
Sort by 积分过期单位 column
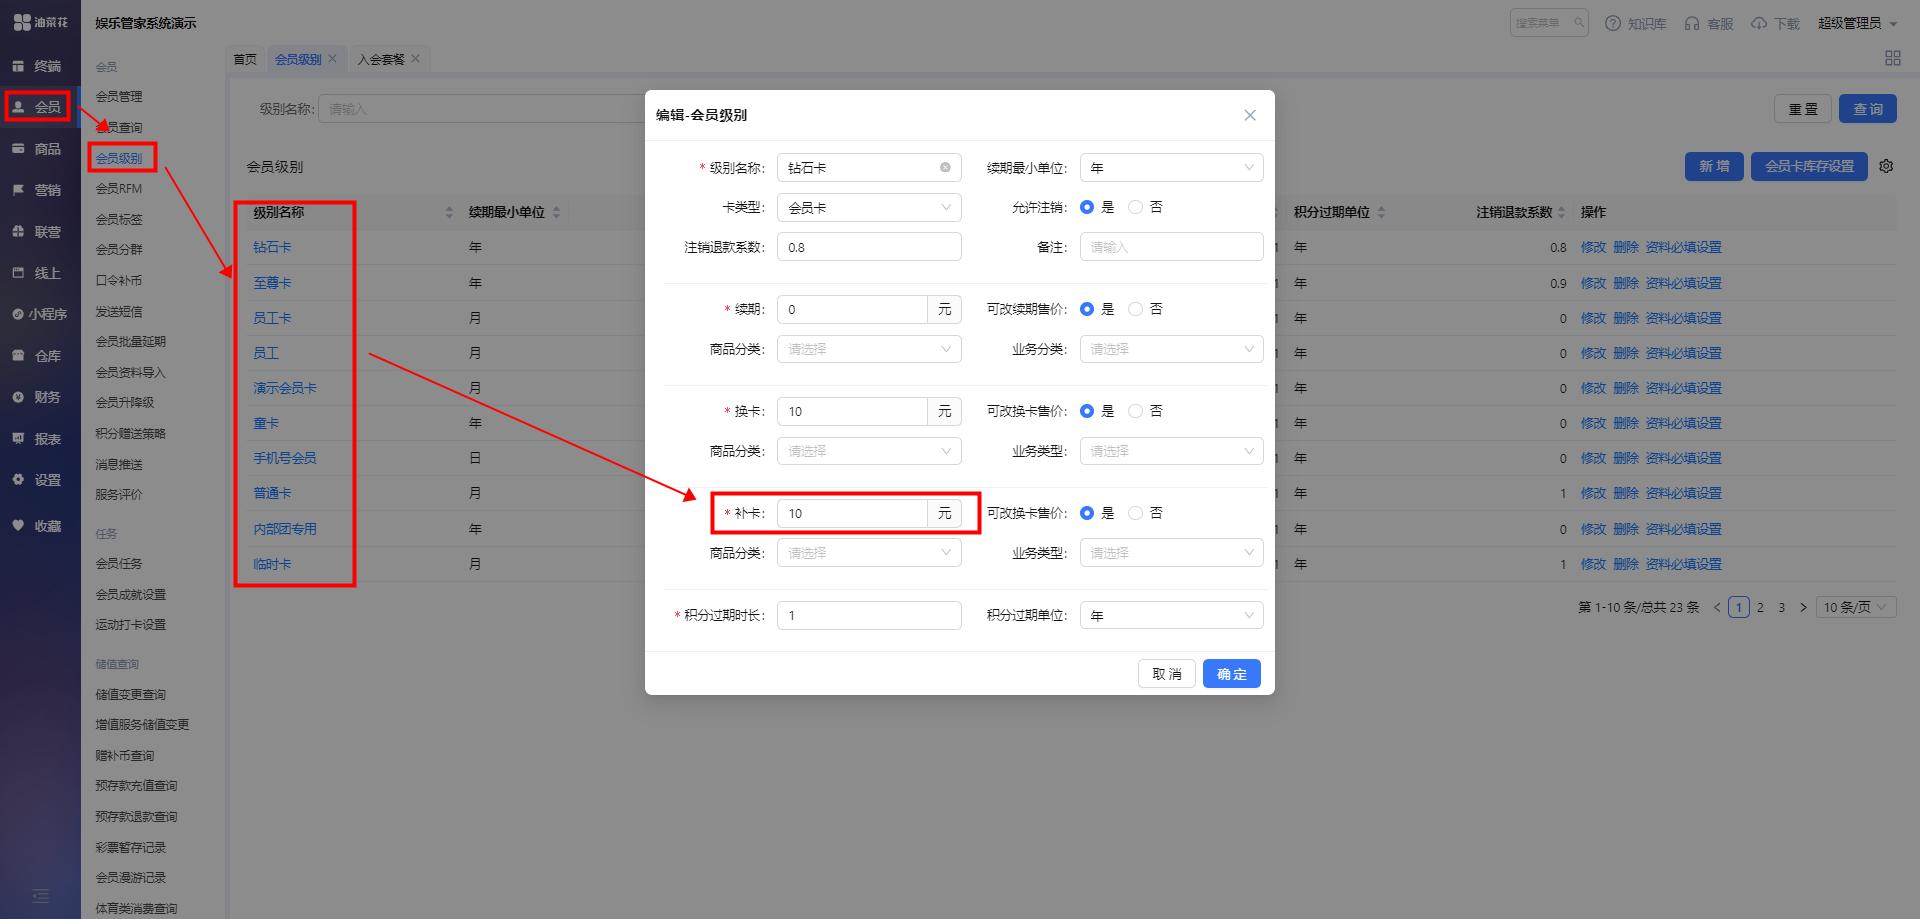click(x=1381, y=212)
